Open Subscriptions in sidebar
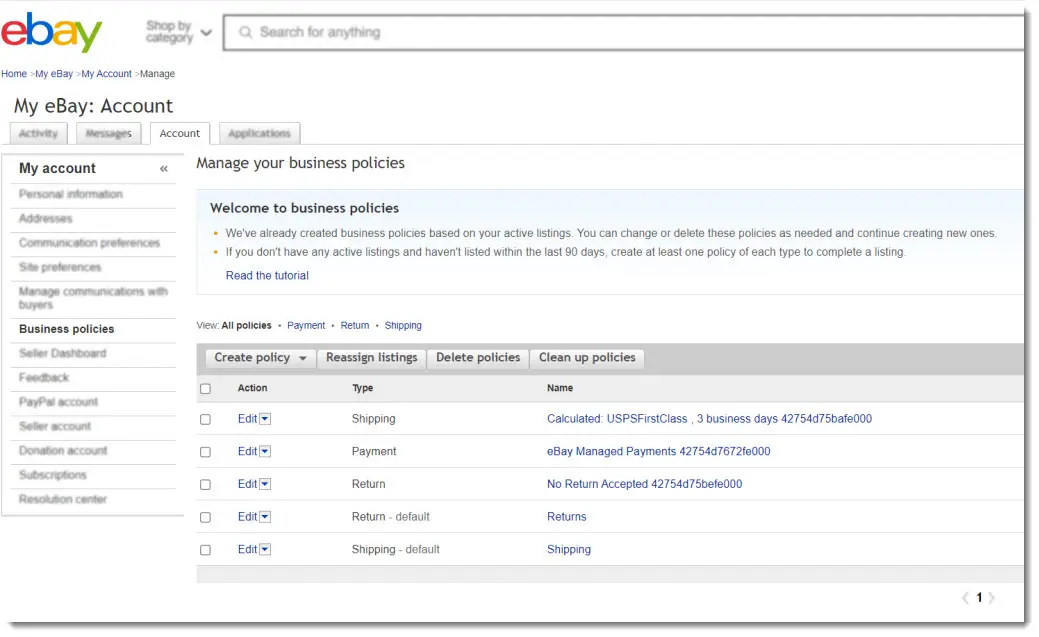The image size is (1039, 637). pyautogui.click(x=53, y=475)
